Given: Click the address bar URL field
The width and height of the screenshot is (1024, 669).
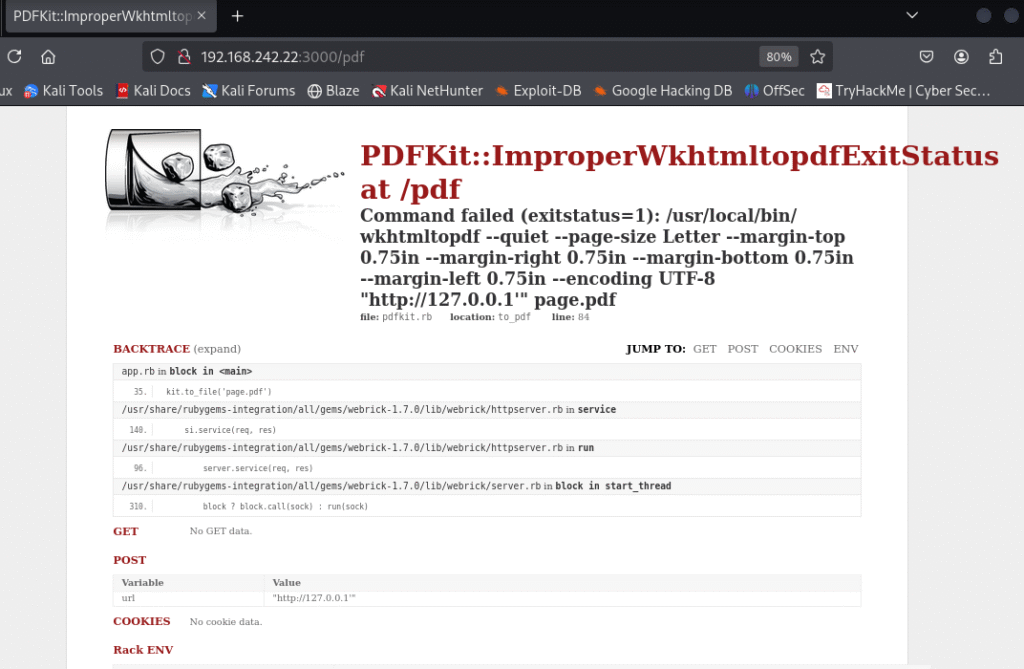Looking at the screenshot, I should coord(450,57).
